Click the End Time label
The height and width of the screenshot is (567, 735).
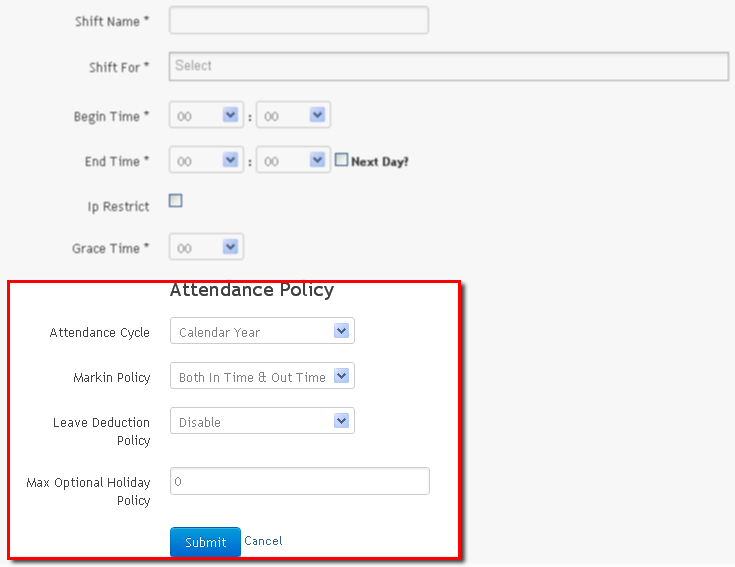point(117,162)
